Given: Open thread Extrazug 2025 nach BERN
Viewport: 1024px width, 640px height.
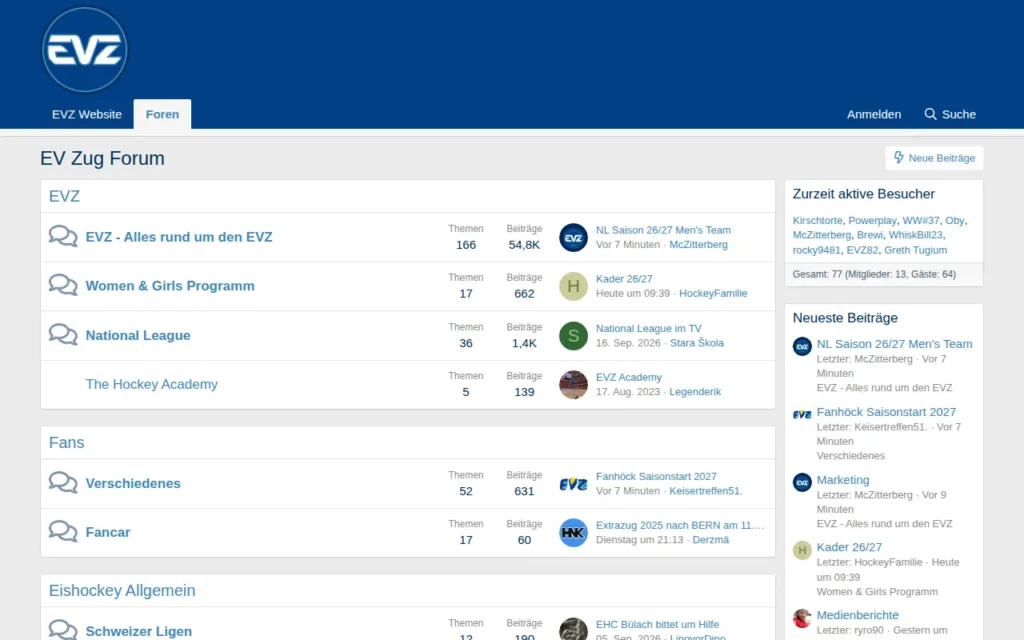Looking at the screenshot, I should (x=679, y=526).
